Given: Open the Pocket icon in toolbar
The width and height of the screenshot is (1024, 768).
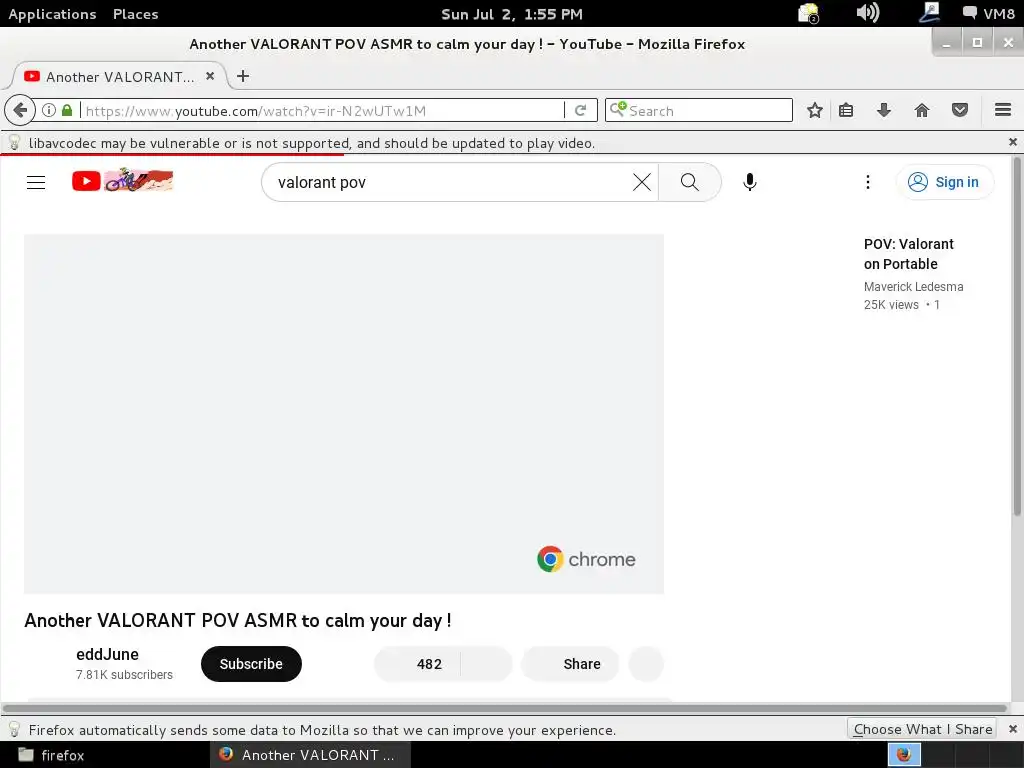Looking at the screenshot, I should (x=959, y=110).
